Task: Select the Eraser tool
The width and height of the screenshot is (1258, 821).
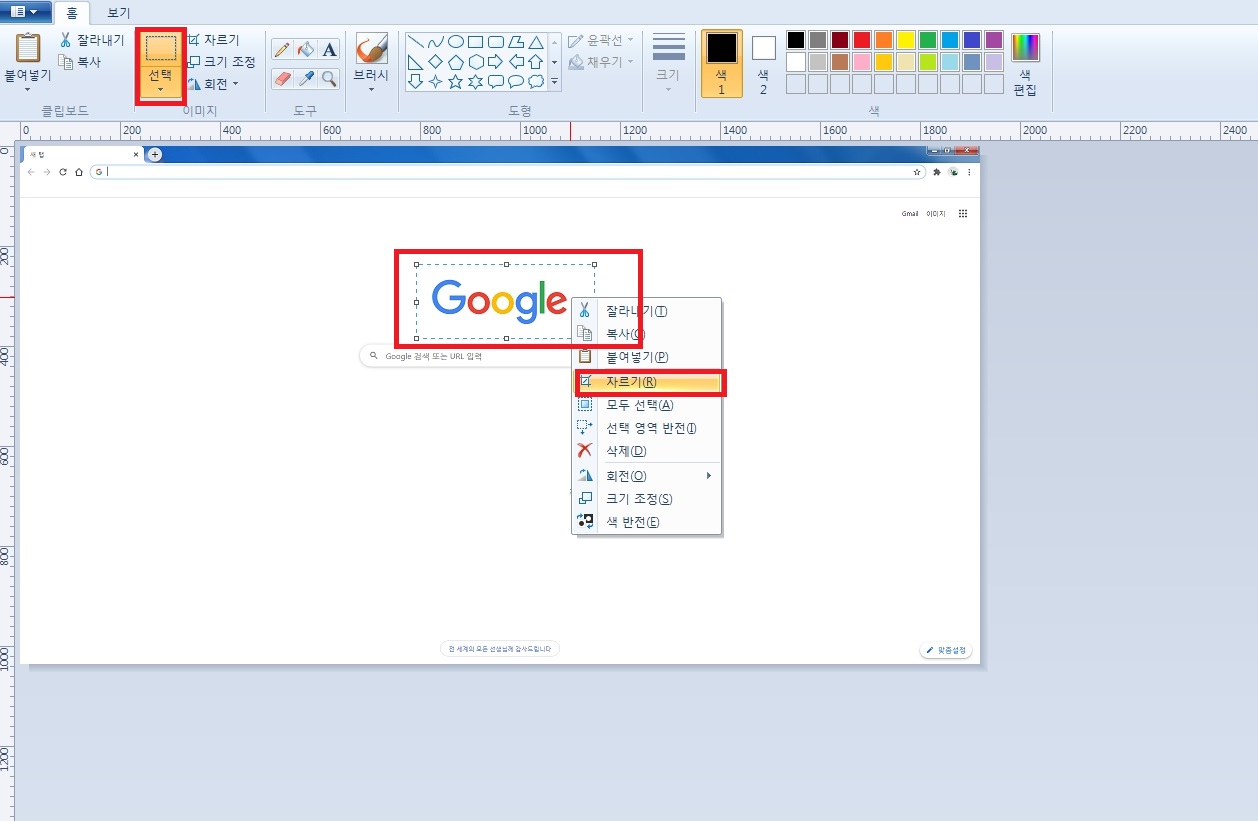Action: coord(282,78)
